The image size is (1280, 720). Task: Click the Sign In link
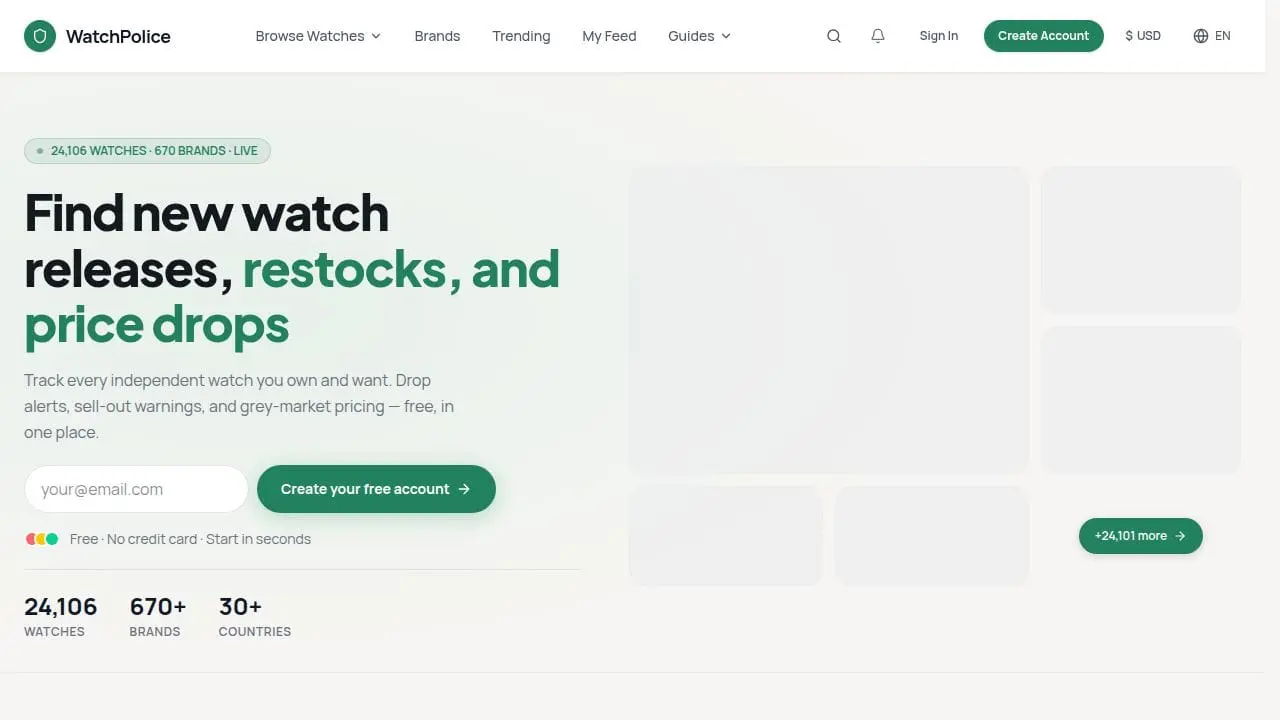coord(938,36)
